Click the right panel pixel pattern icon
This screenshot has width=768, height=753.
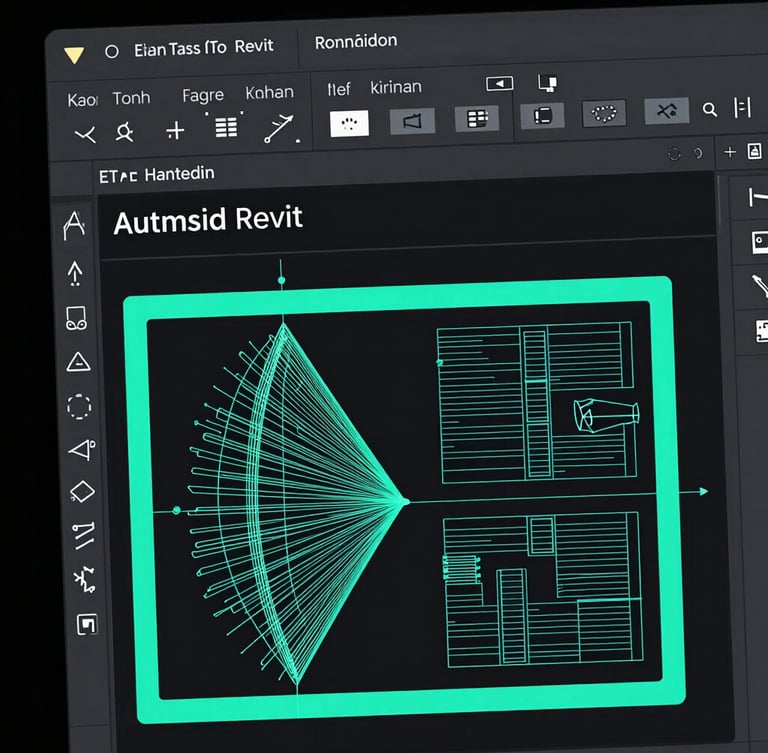tap(761, 332)
